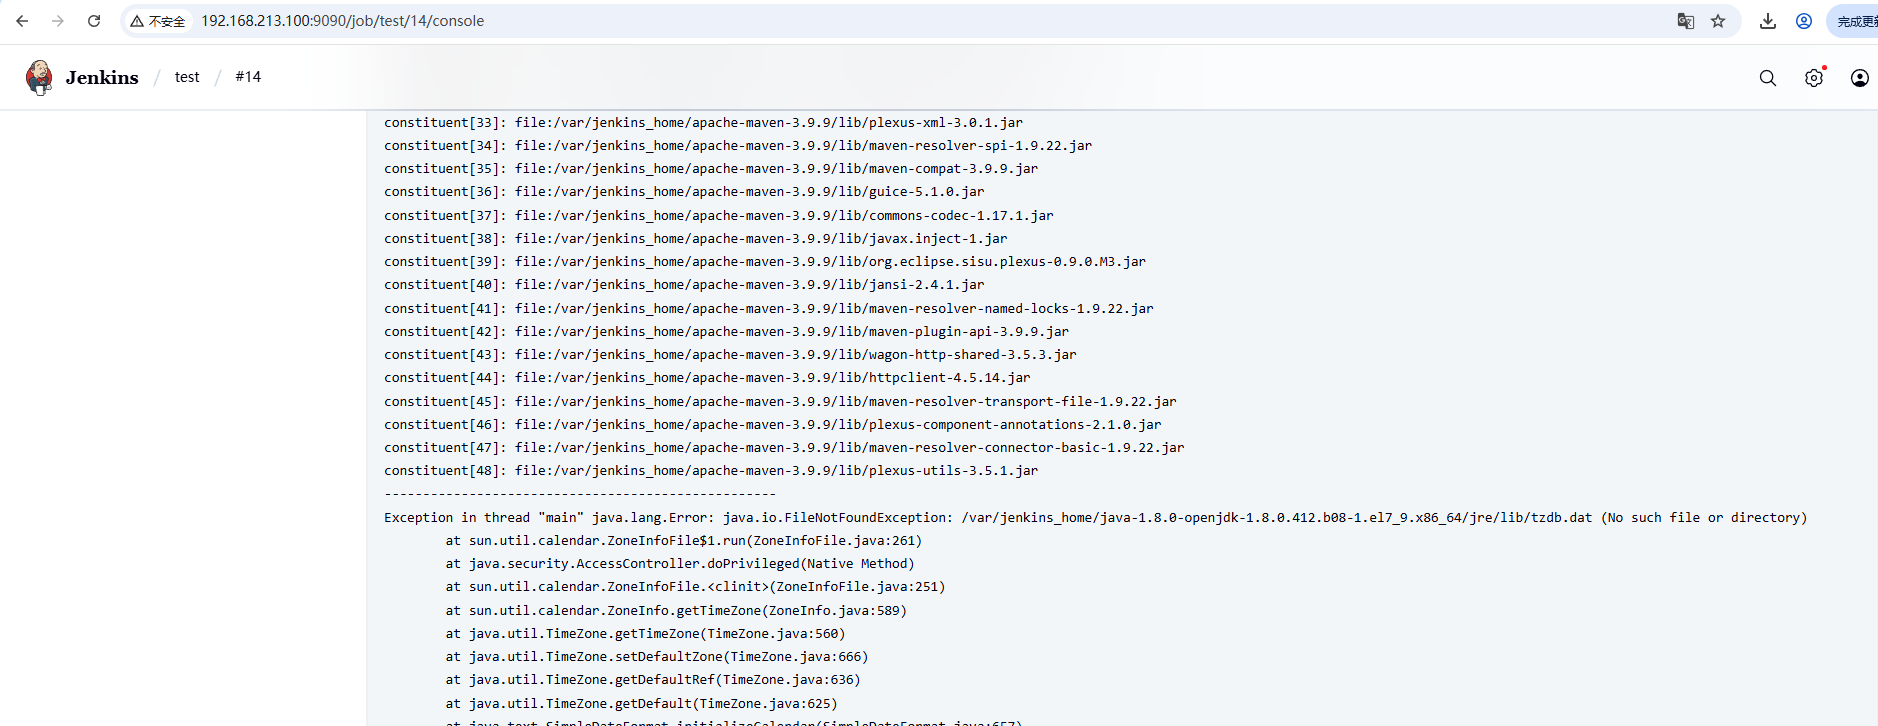Viewport: 1878px width, 726px height.
Task: Click the constituent[35] maven-compat line
Action: click(x=711, y=168)
